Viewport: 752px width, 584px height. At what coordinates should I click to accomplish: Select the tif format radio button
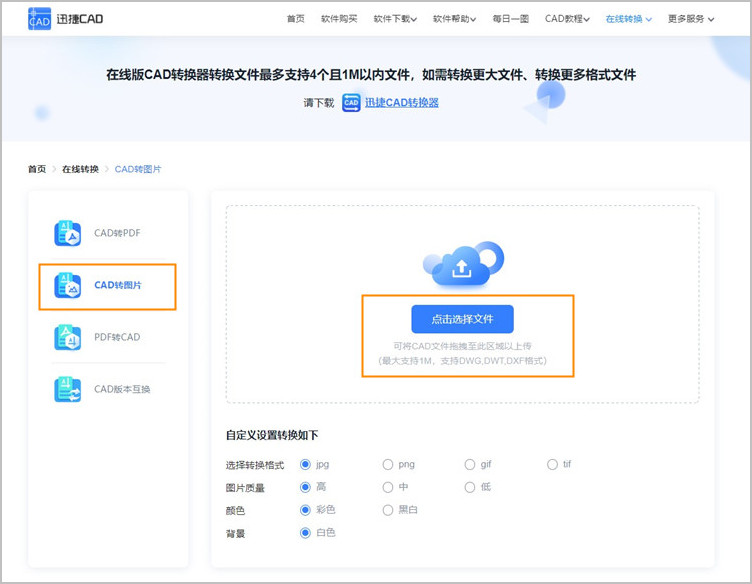pos(552,464)
